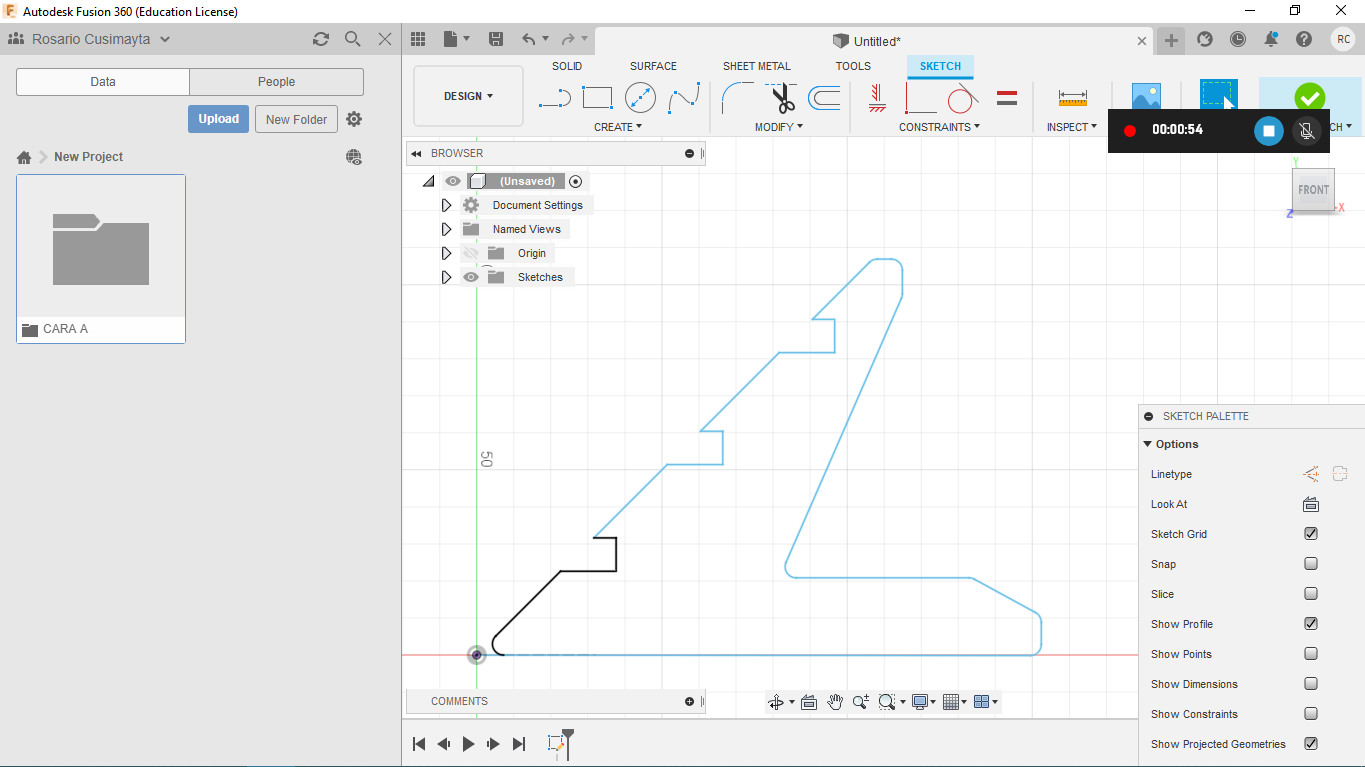The image size is (1365, 767).
Task: Undo the last action
Action: coord(529,39)
